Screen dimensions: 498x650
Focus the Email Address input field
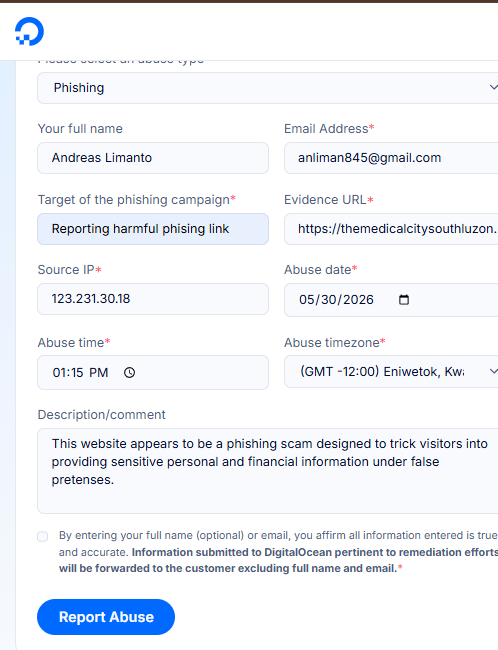(x=391, y=158)
